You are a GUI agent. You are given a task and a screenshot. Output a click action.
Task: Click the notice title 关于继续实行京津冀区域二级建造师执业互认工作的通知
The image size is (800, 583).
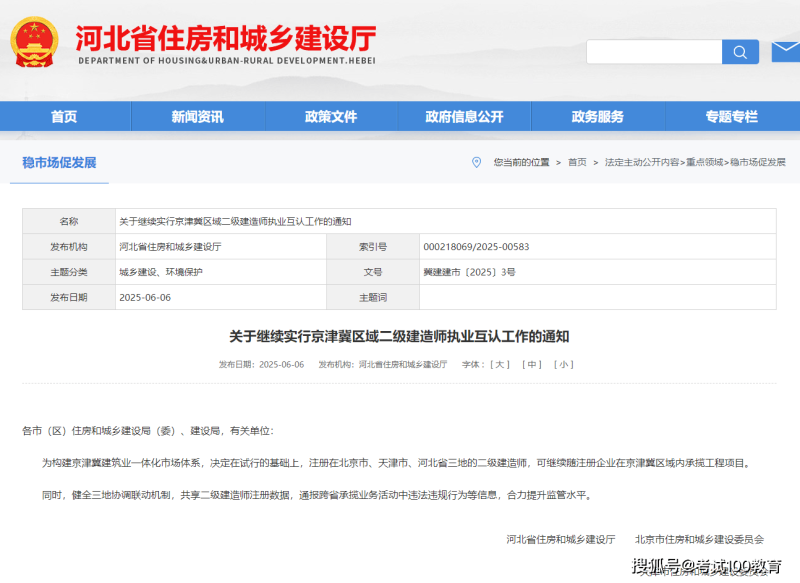400,334
